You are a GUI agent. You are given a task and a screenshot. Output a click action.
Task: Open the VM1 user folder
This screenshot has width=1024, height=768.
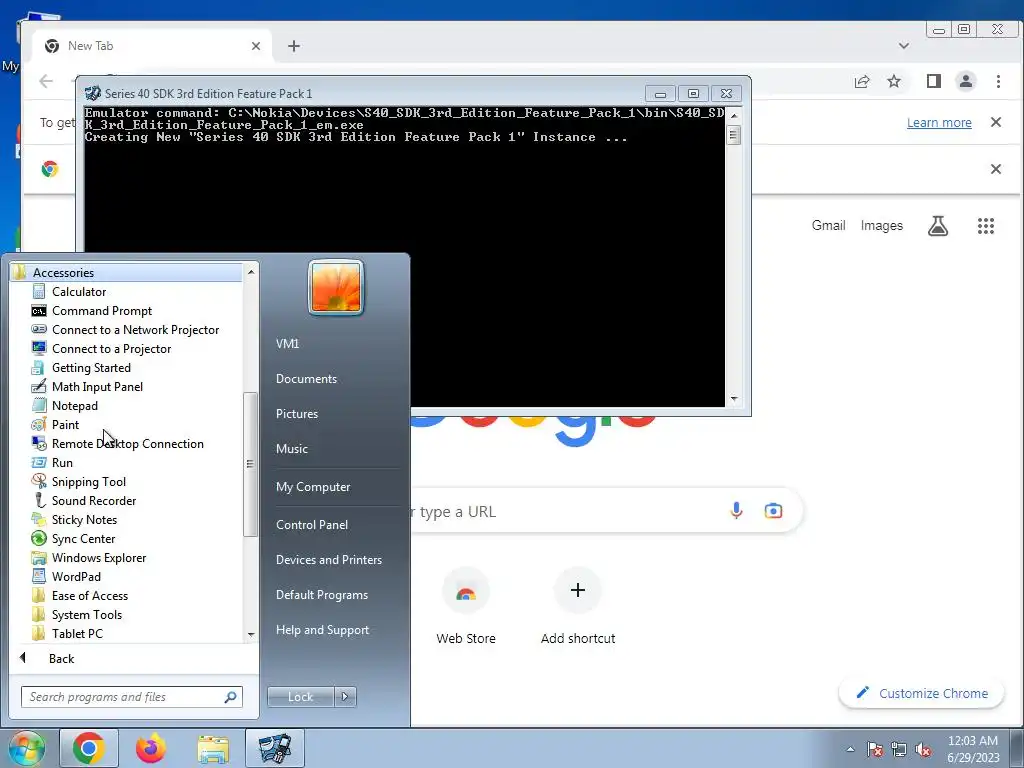click(x=287, y=344)
